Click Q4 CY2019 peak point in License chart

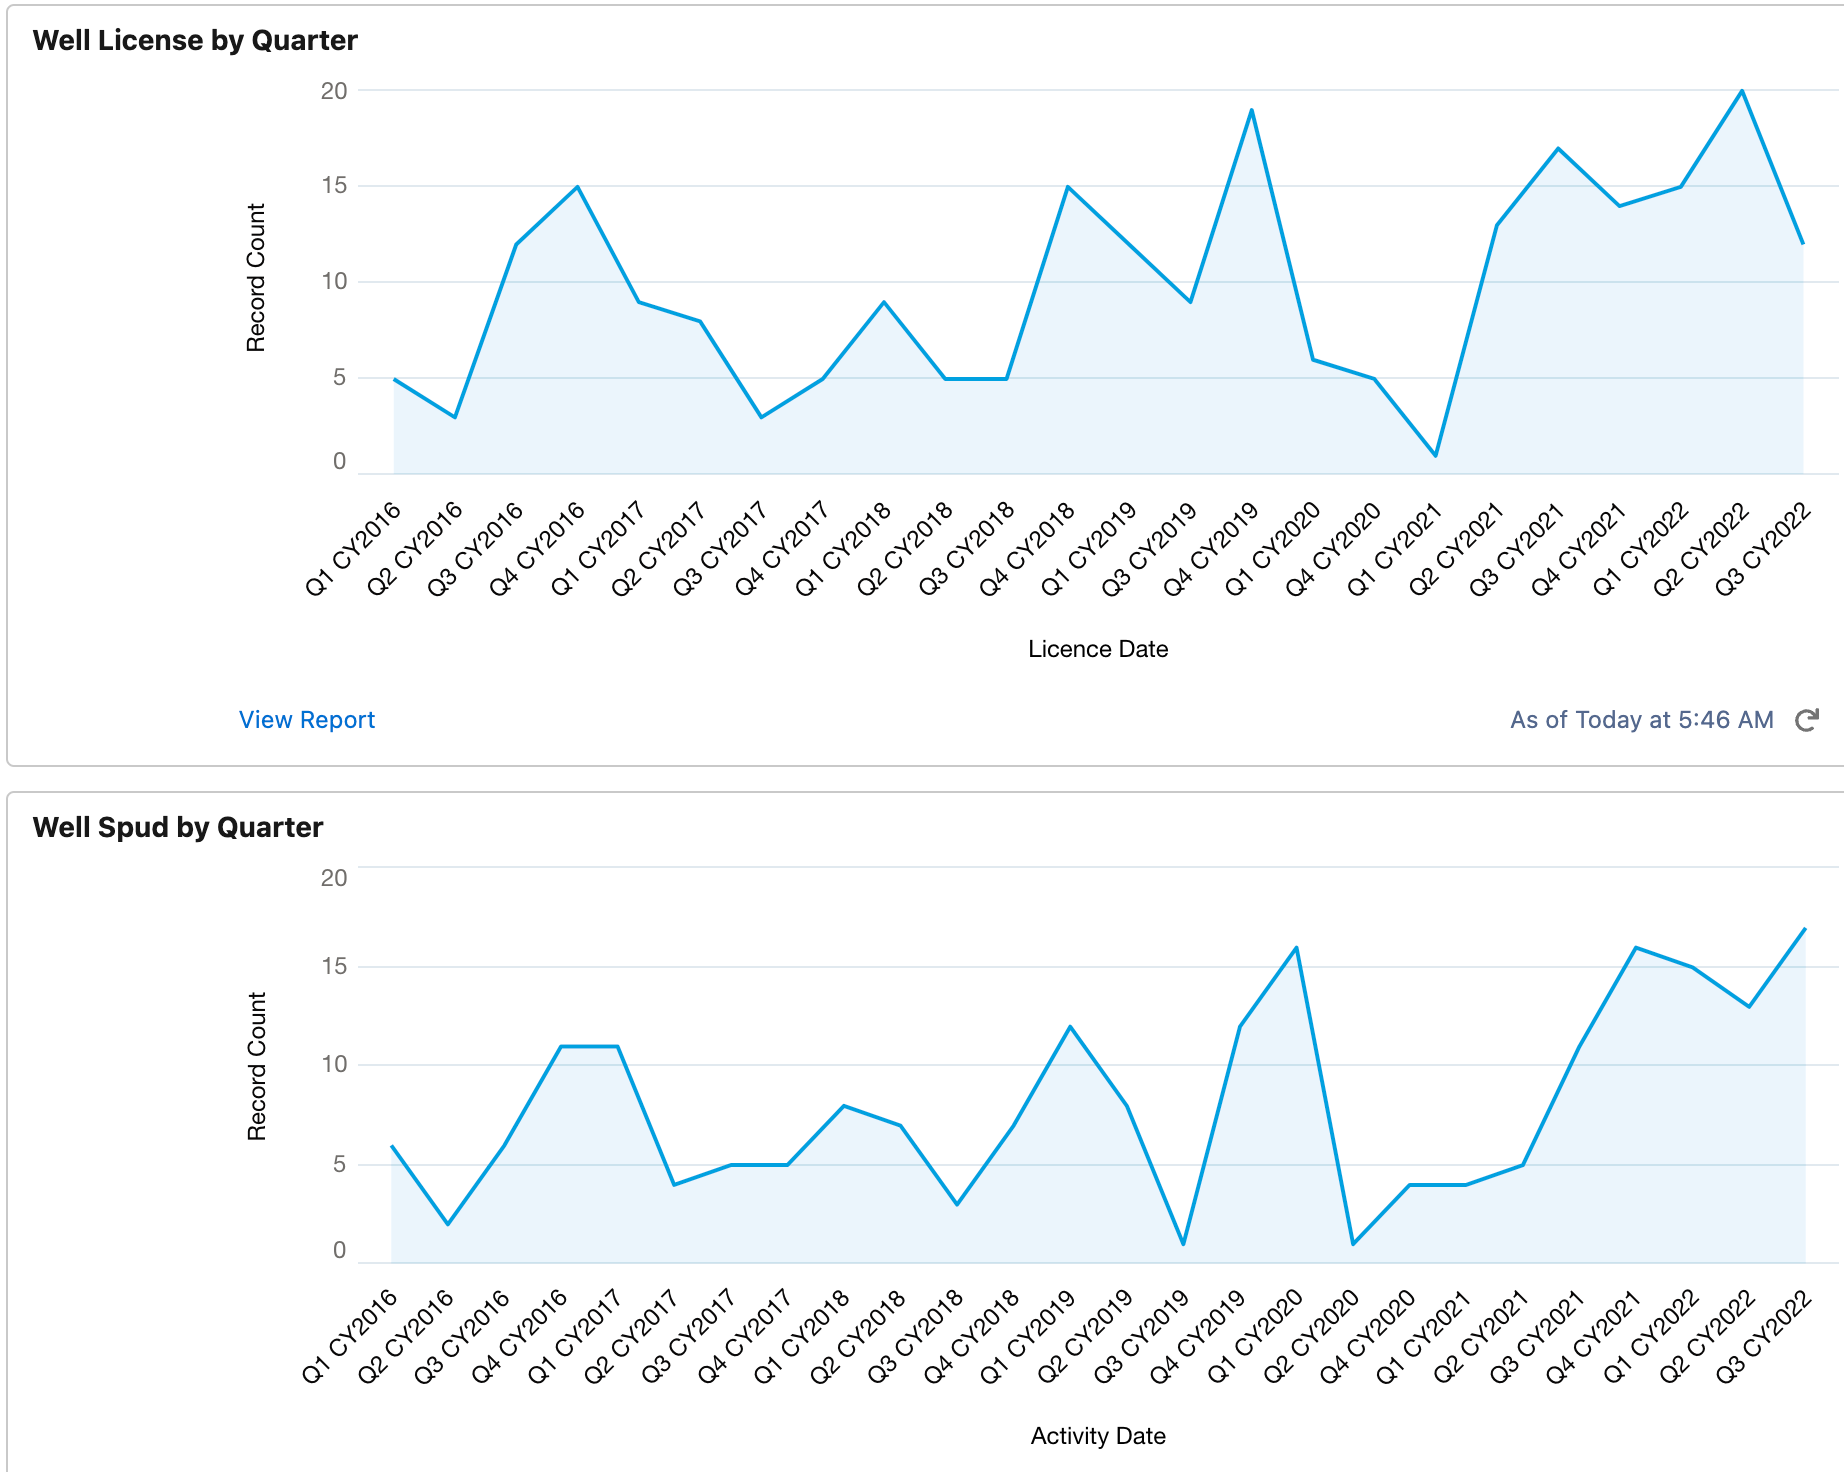[x=1252, y=110]
